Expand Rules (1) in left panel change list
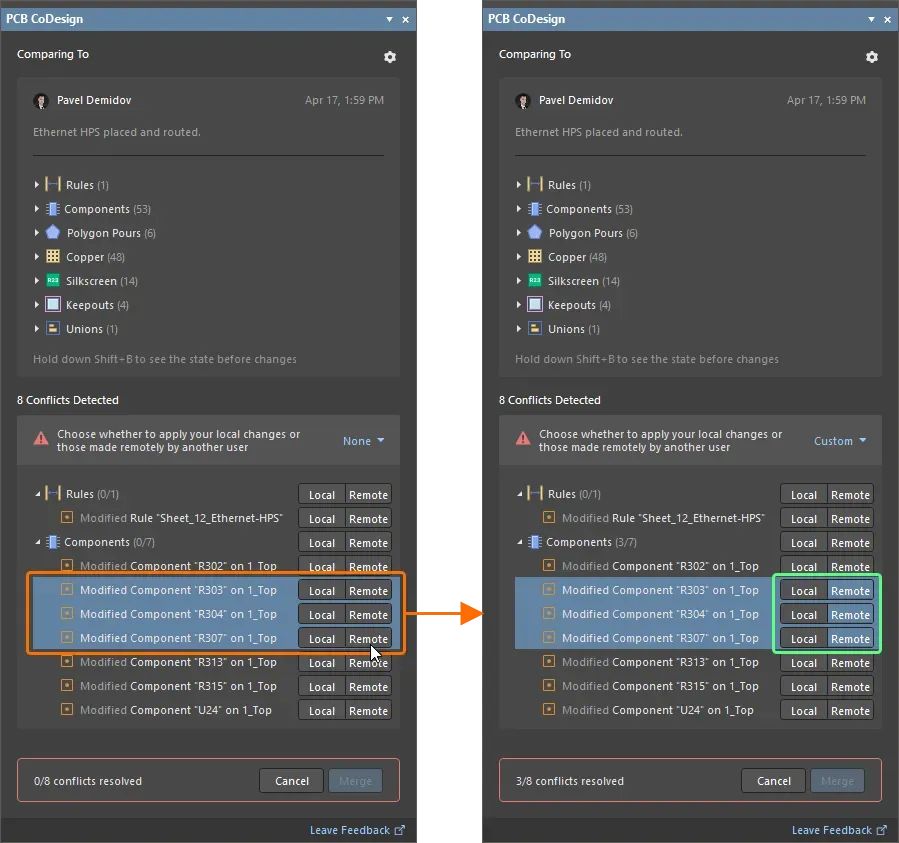The width and height of the screenshot is (899, 843). pos(37,185)
